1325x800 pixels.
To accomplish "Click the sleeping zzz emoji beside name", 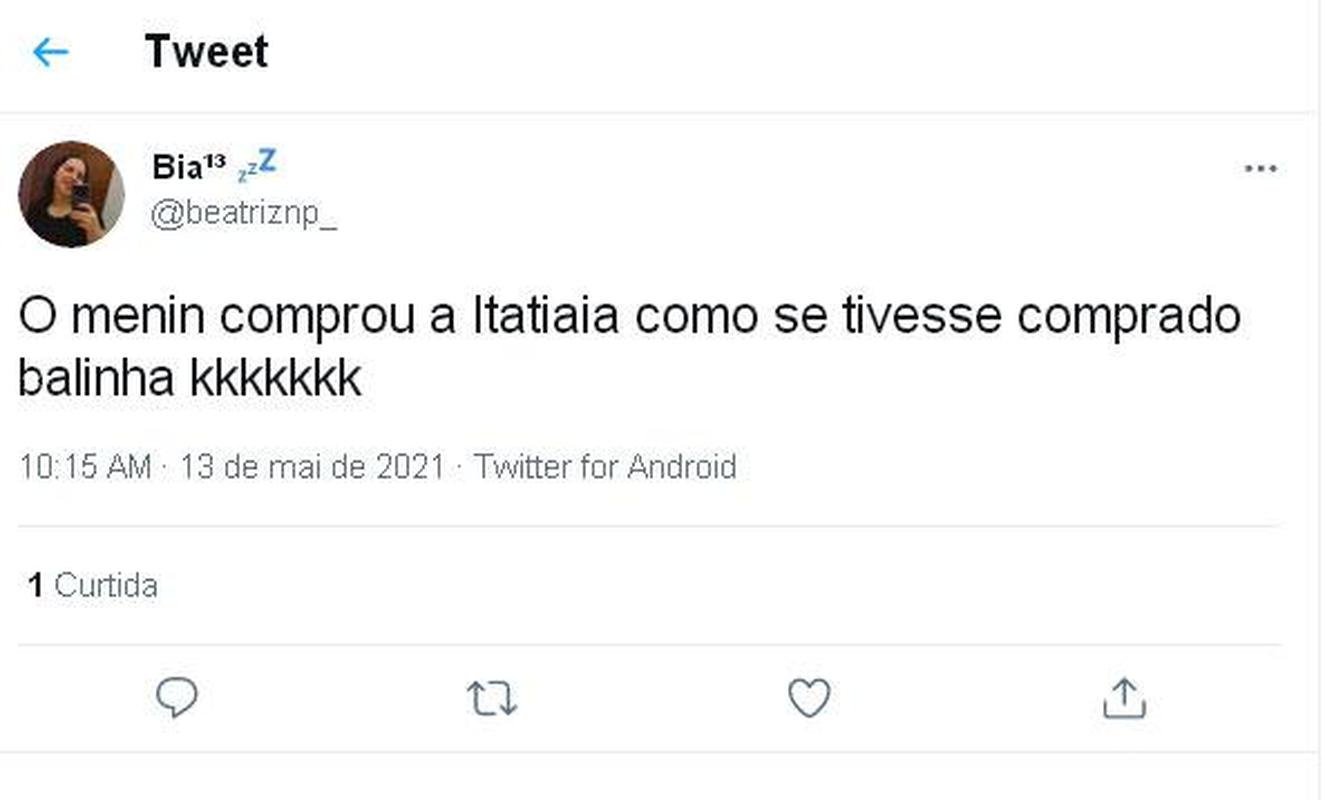I will point(257,166).
